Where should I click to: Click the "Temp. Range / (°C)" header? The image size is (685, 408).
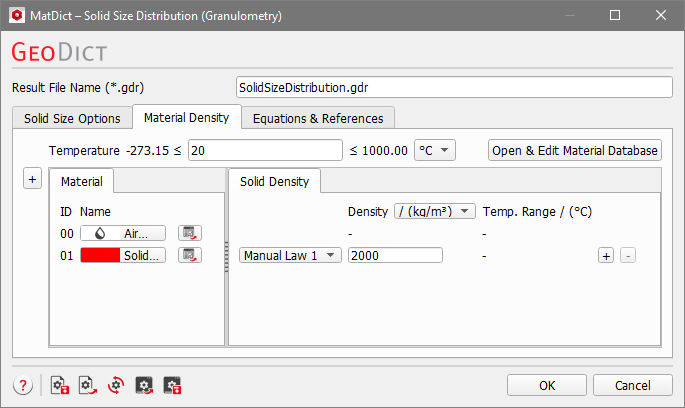point(537,212)
